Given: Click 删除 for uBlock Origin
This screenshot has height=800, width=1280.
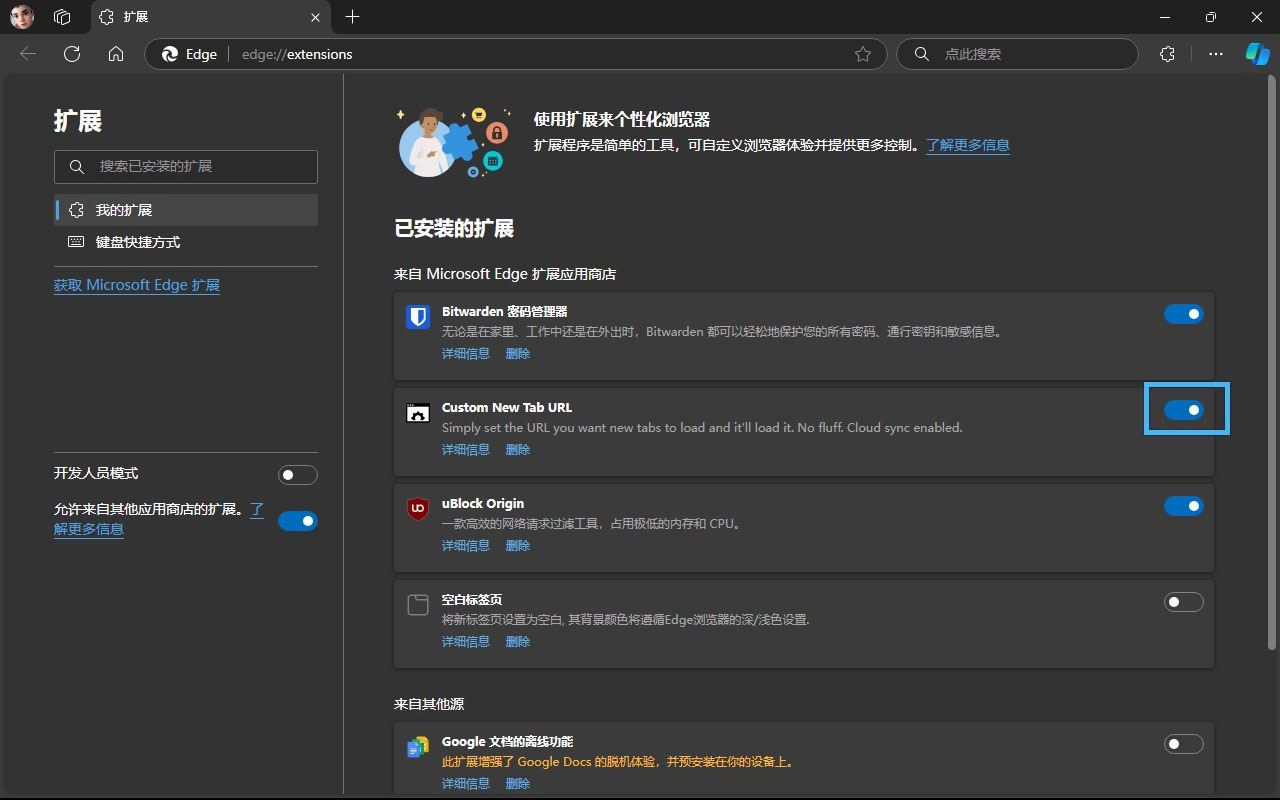Looking at the screenshot, I should coord(518,545).
